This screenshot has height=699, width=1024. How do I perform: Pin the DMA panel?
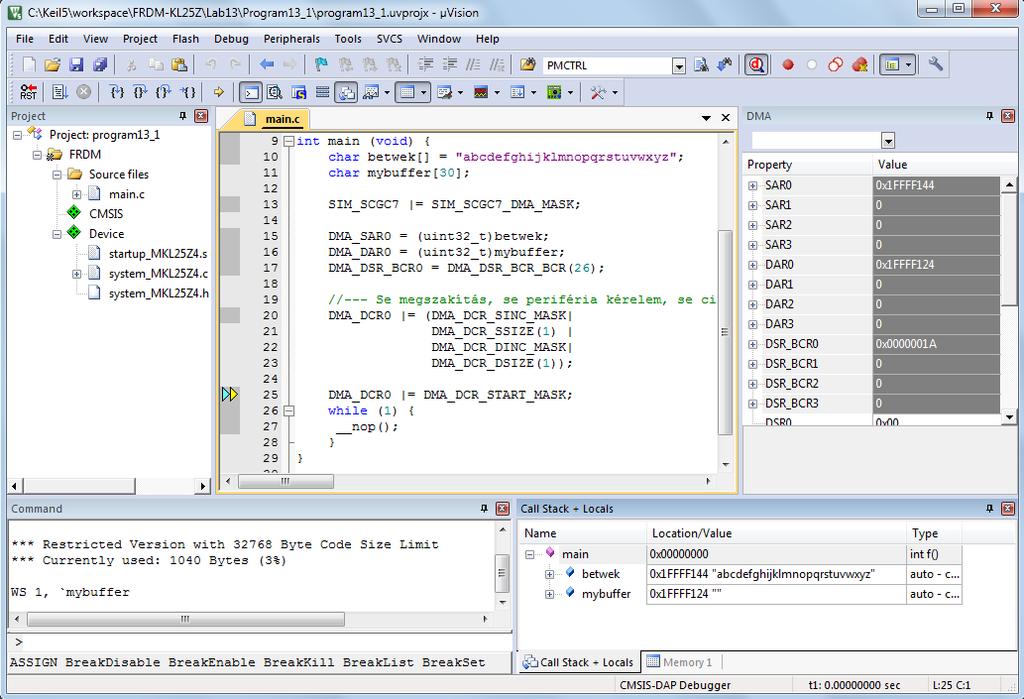coord(989,116)
